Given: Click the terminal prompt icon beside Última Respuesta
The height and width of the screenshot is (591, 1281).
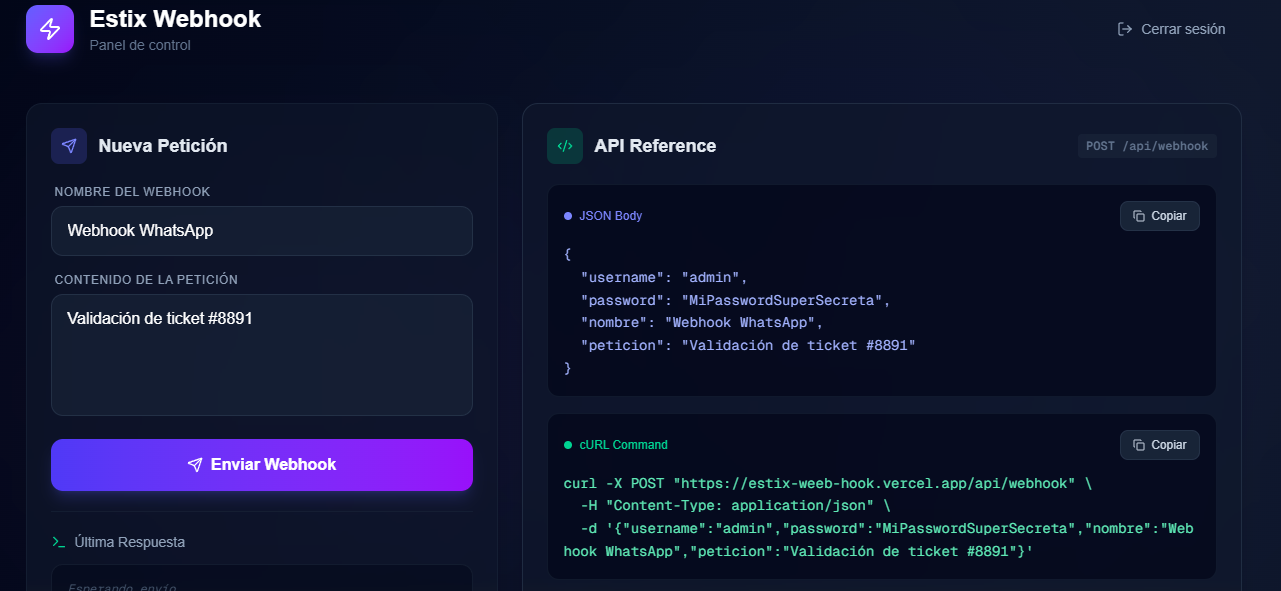Looking at the screenshot, I should pyautogui.click(x=59, y=542).
